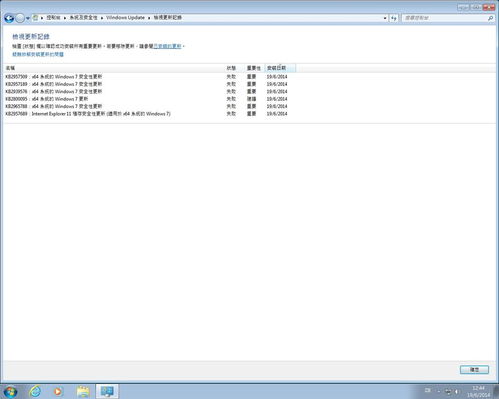
Task: Go back using the navigation arrow
Action: click(x=9, y=18)
